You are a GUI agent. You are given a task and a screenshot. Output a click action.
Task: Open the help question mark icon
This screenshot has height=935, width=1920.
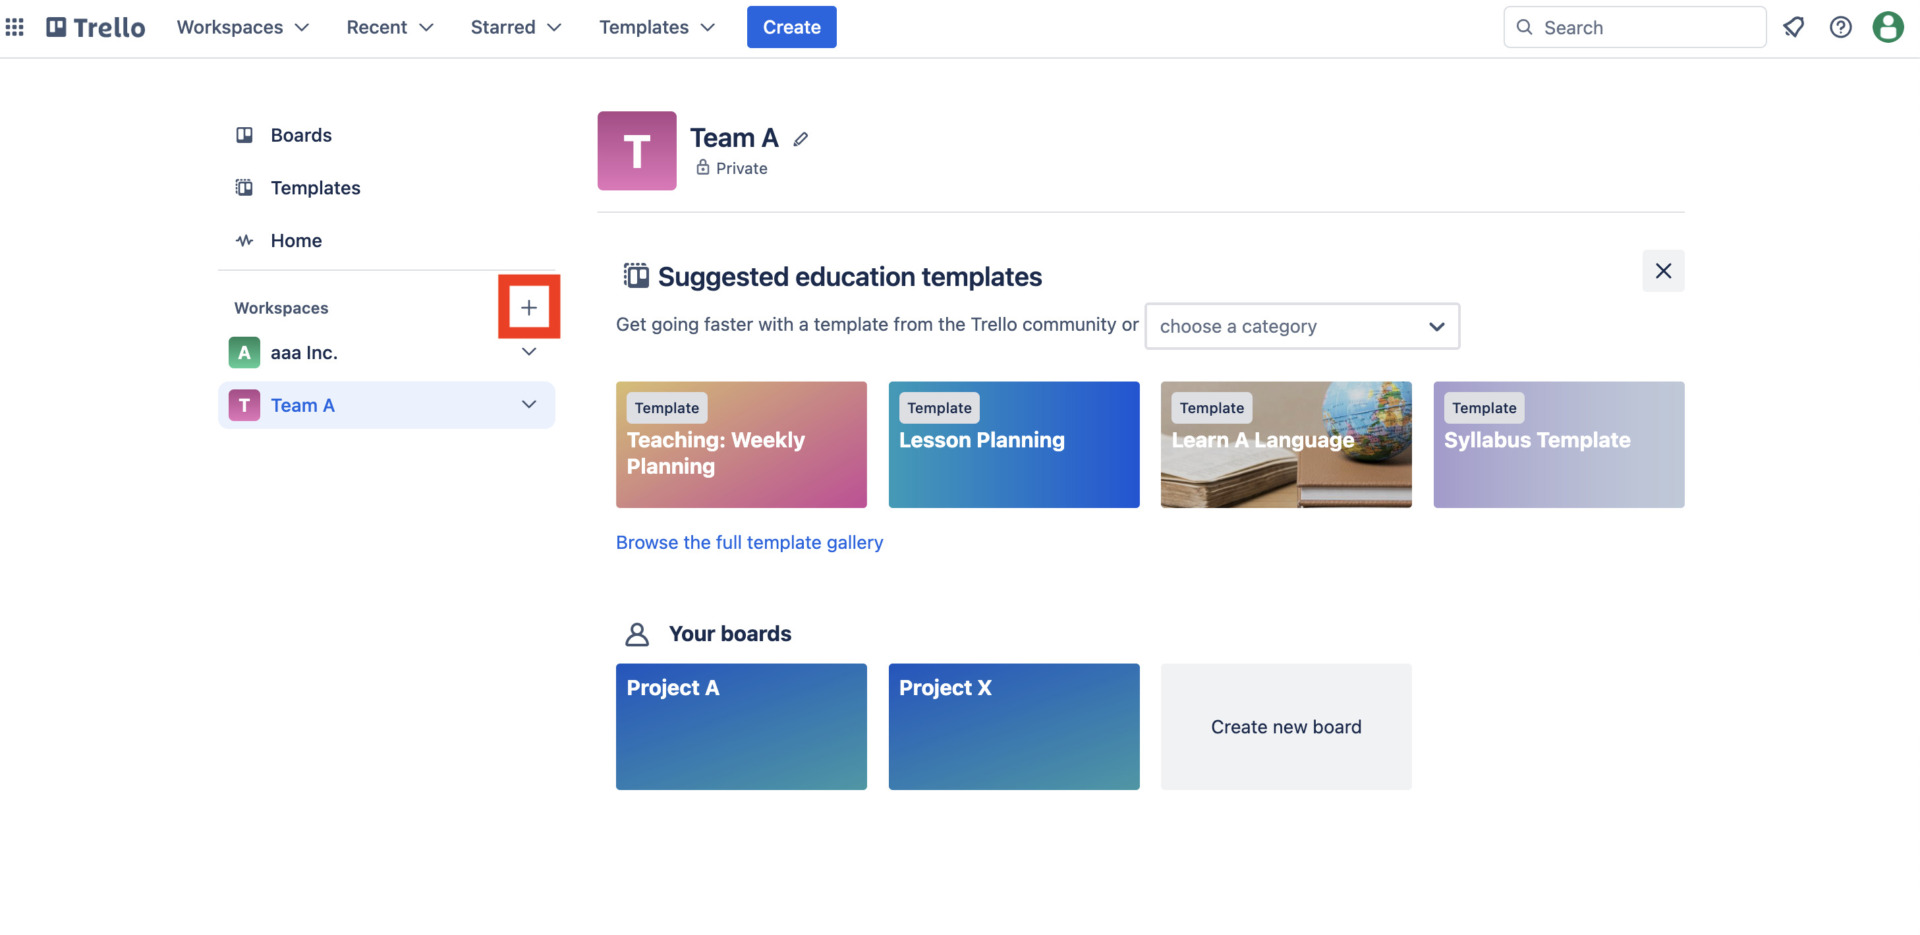pyautogui.click(x=1841, y=27)
